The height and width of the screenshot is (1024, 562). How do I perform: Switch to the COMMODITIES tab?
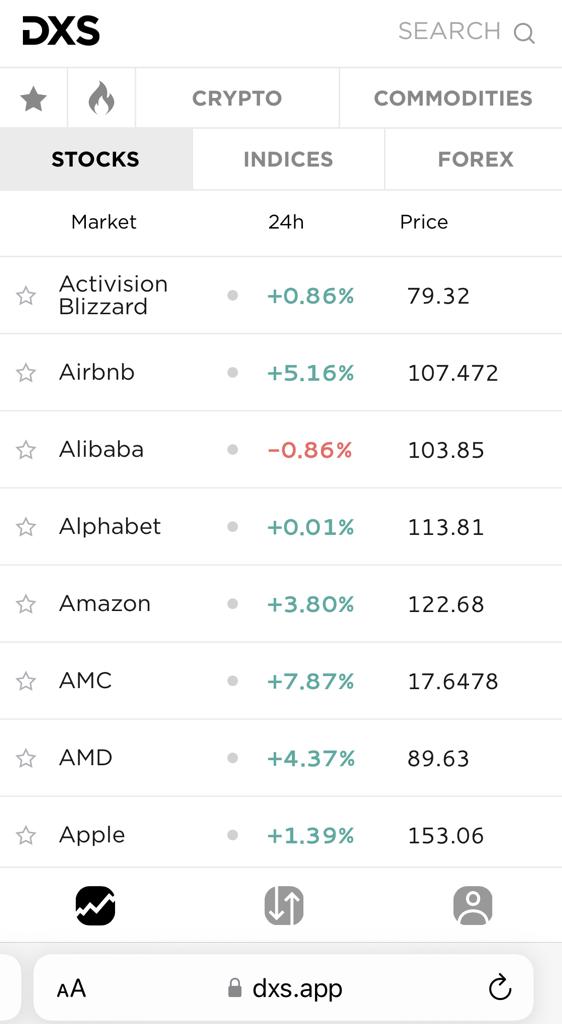[452, 99]
